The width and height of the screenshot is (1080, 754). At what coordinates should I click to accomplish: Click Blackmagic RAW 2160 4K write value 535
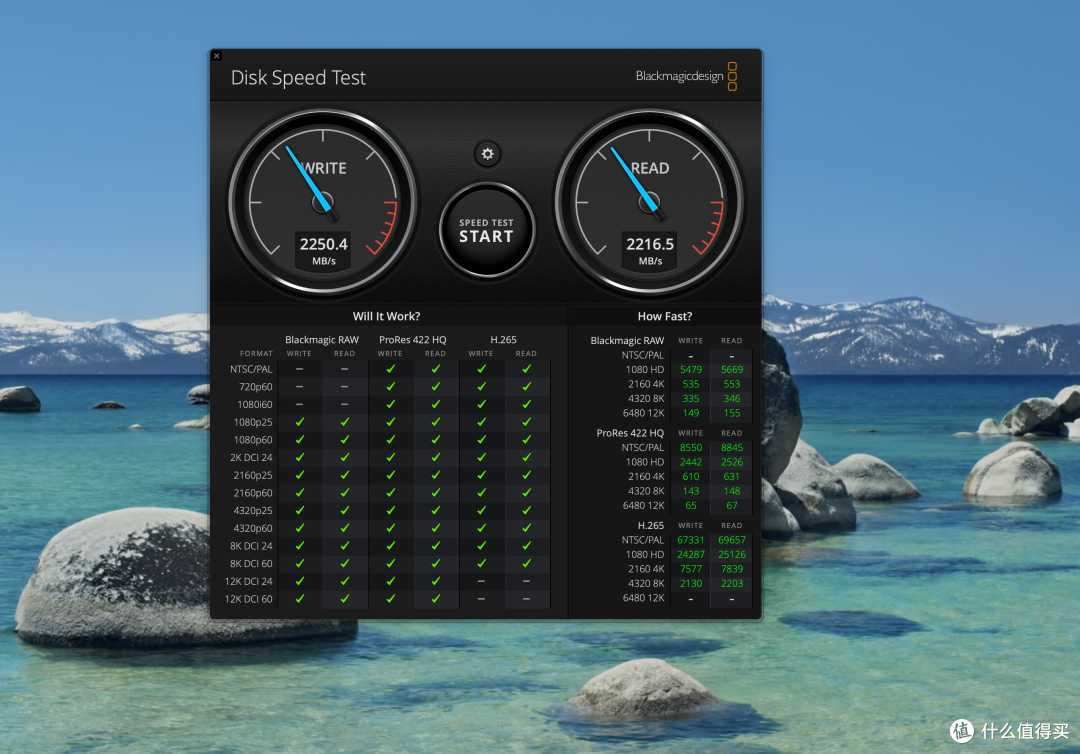pyautogui.click(x=691, y=384)
